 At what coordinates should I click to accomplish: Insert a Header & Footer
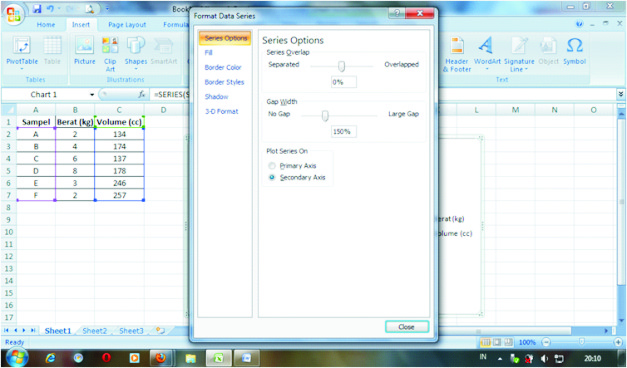pos(457,54)
